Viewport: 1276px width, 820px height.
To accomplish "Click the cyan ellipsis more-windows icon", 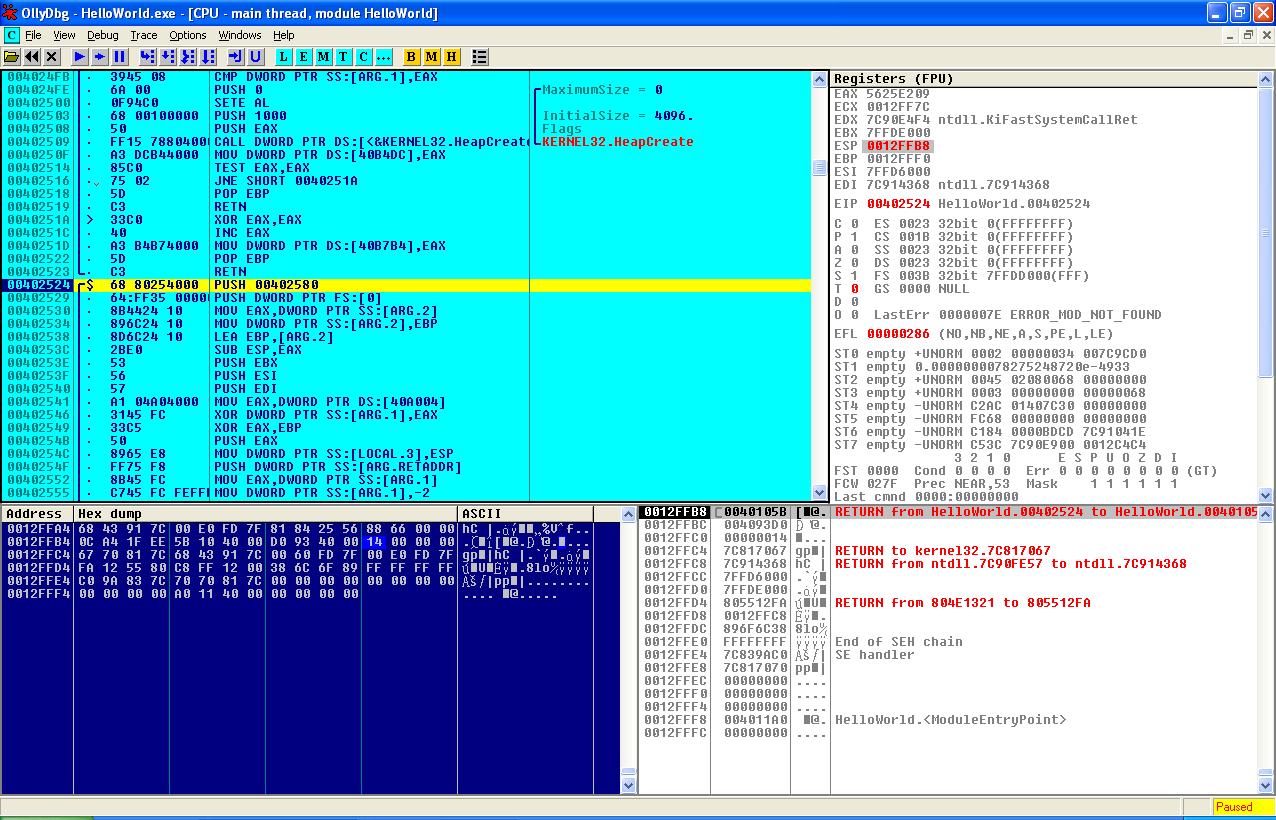I will tap(384, 57).
